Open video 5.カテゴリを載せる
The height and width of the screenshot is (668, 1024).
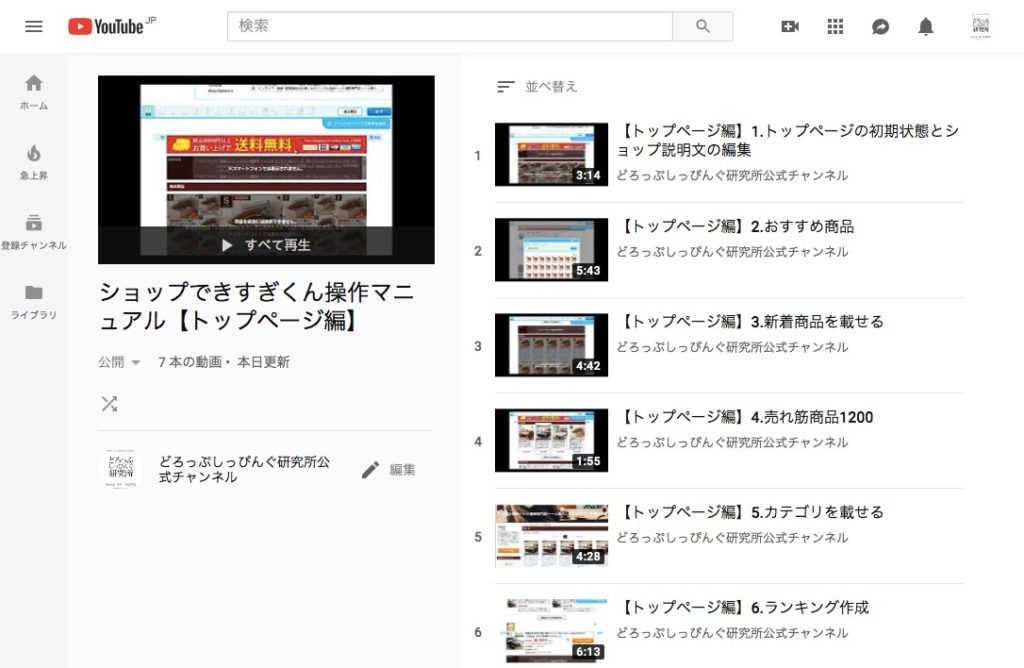pyautogui.click(x=750, y=512)
